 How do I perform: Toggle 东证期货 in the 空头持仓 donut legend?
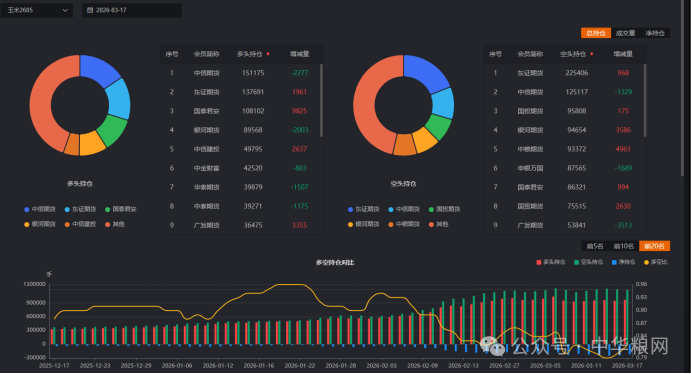click(x=364, y=209)
